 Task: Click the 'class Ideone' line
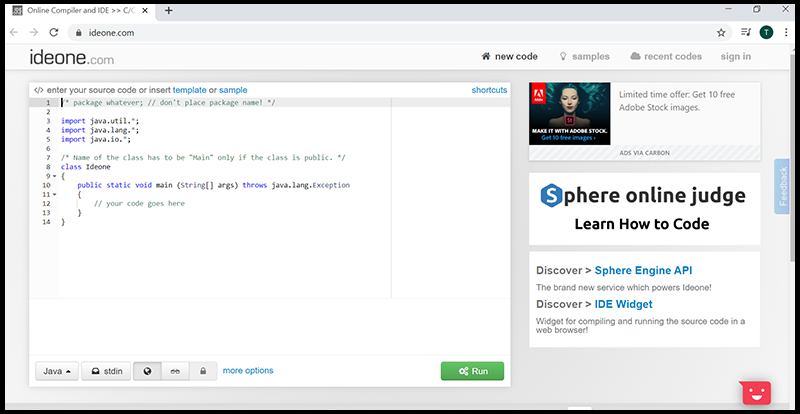[86, 167]
